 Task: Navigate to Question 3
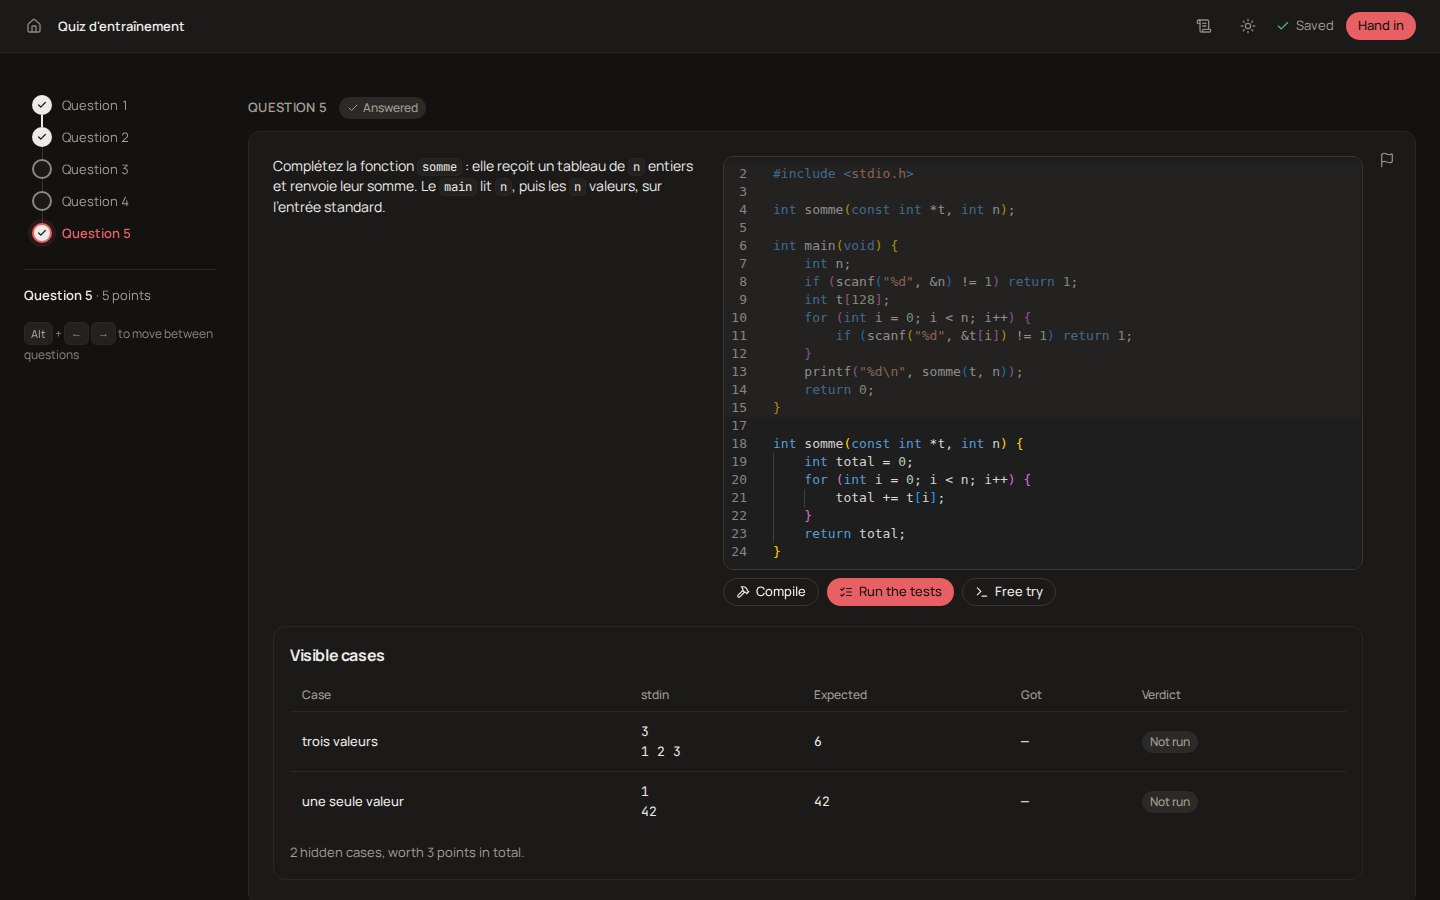pyautogui.click(x=80, y=169)
